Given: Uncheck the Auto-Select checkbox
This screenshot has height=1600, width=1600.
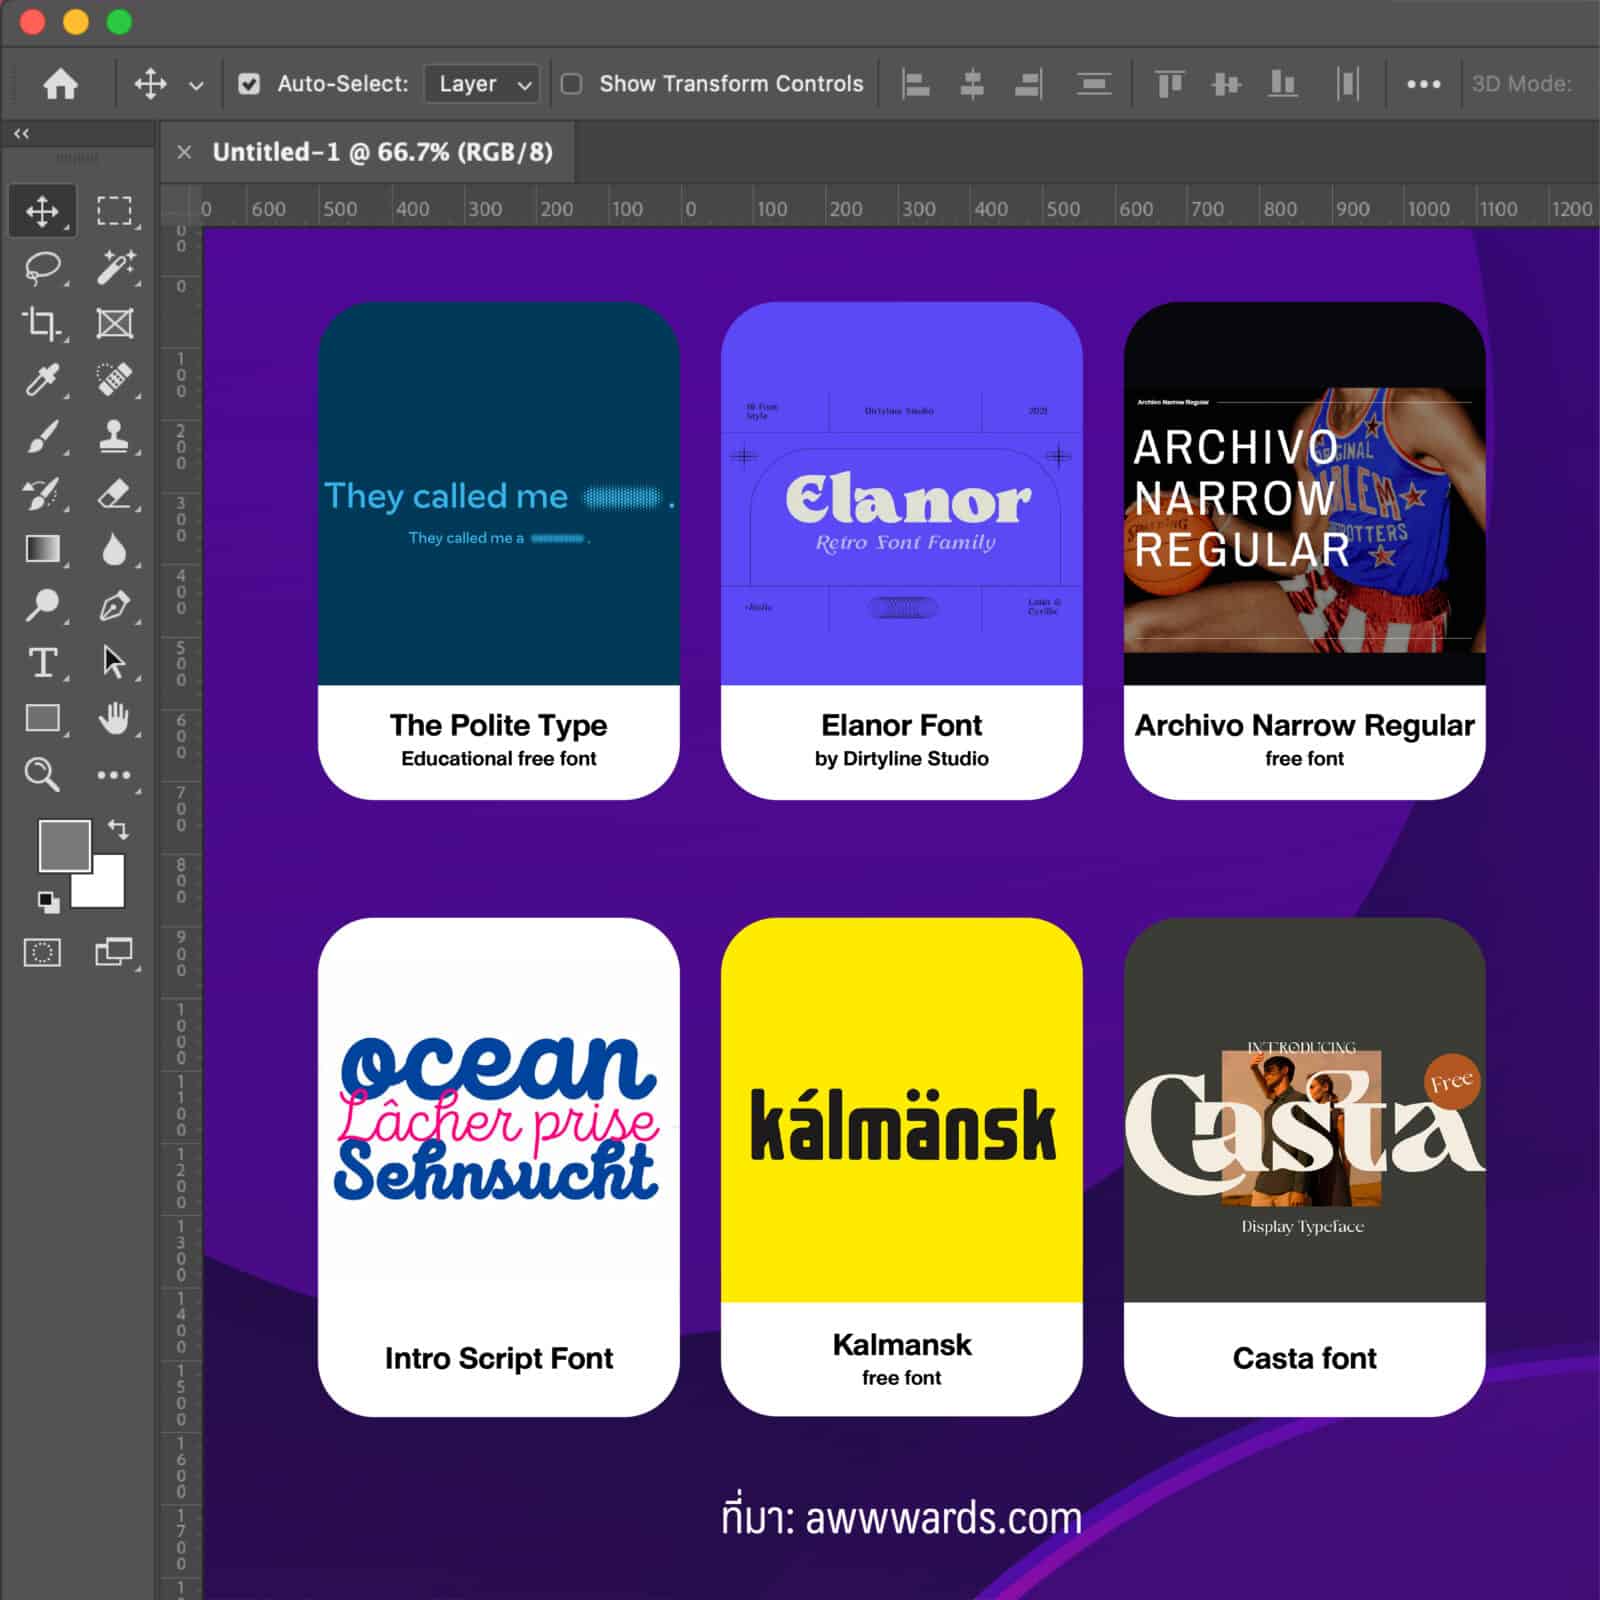Looking at the screenshot, I should click(249, 84).
